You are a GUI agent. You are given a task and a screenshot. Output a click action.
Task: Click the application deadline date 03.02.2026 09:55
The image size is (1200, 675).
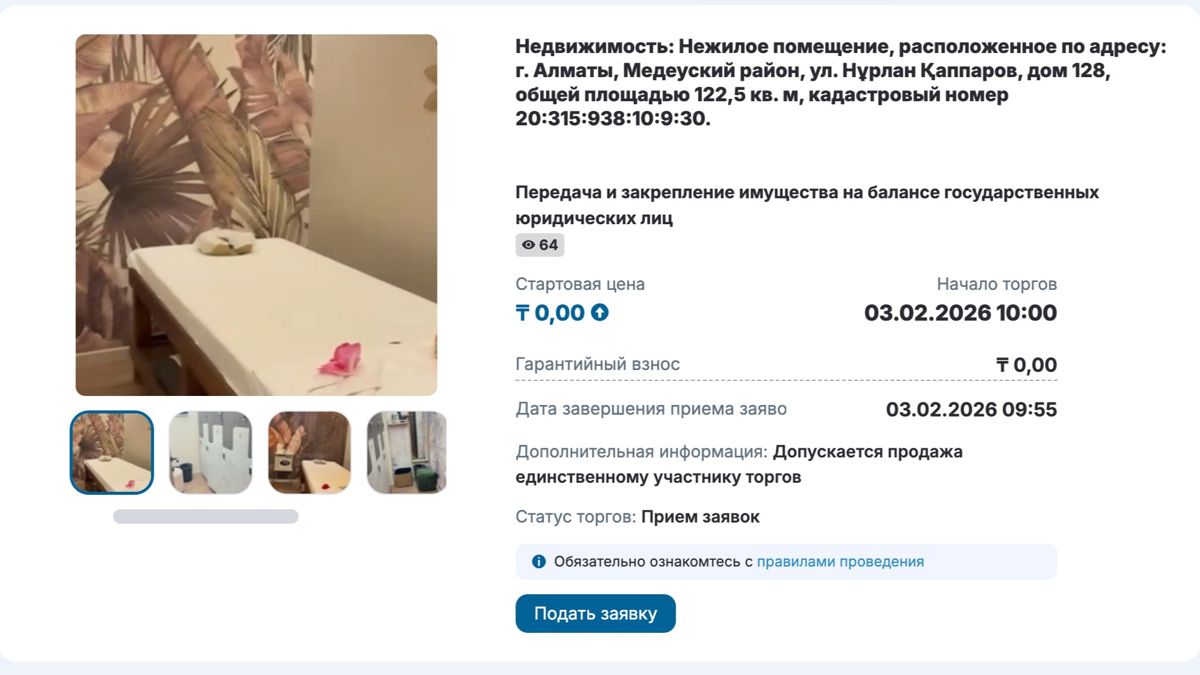coord(968,409)
